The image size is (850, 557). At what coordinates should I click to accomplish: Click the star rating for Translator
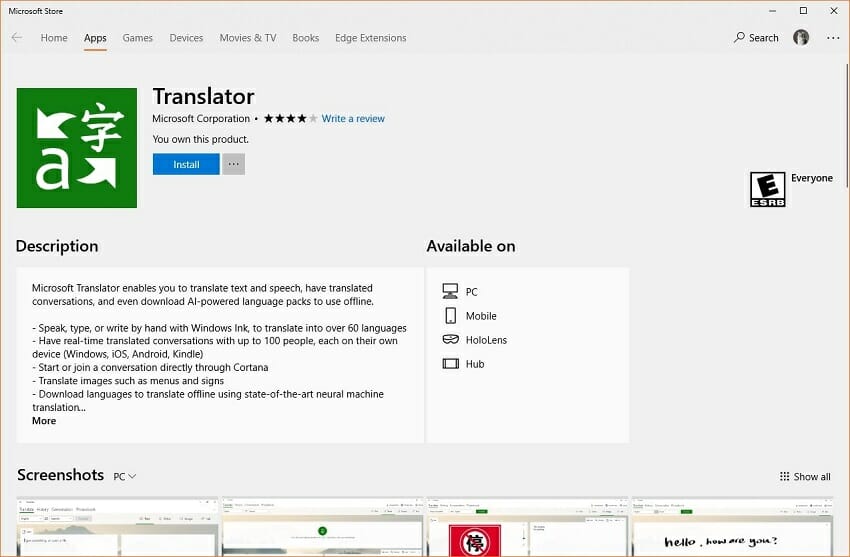(x=290, y=119)
